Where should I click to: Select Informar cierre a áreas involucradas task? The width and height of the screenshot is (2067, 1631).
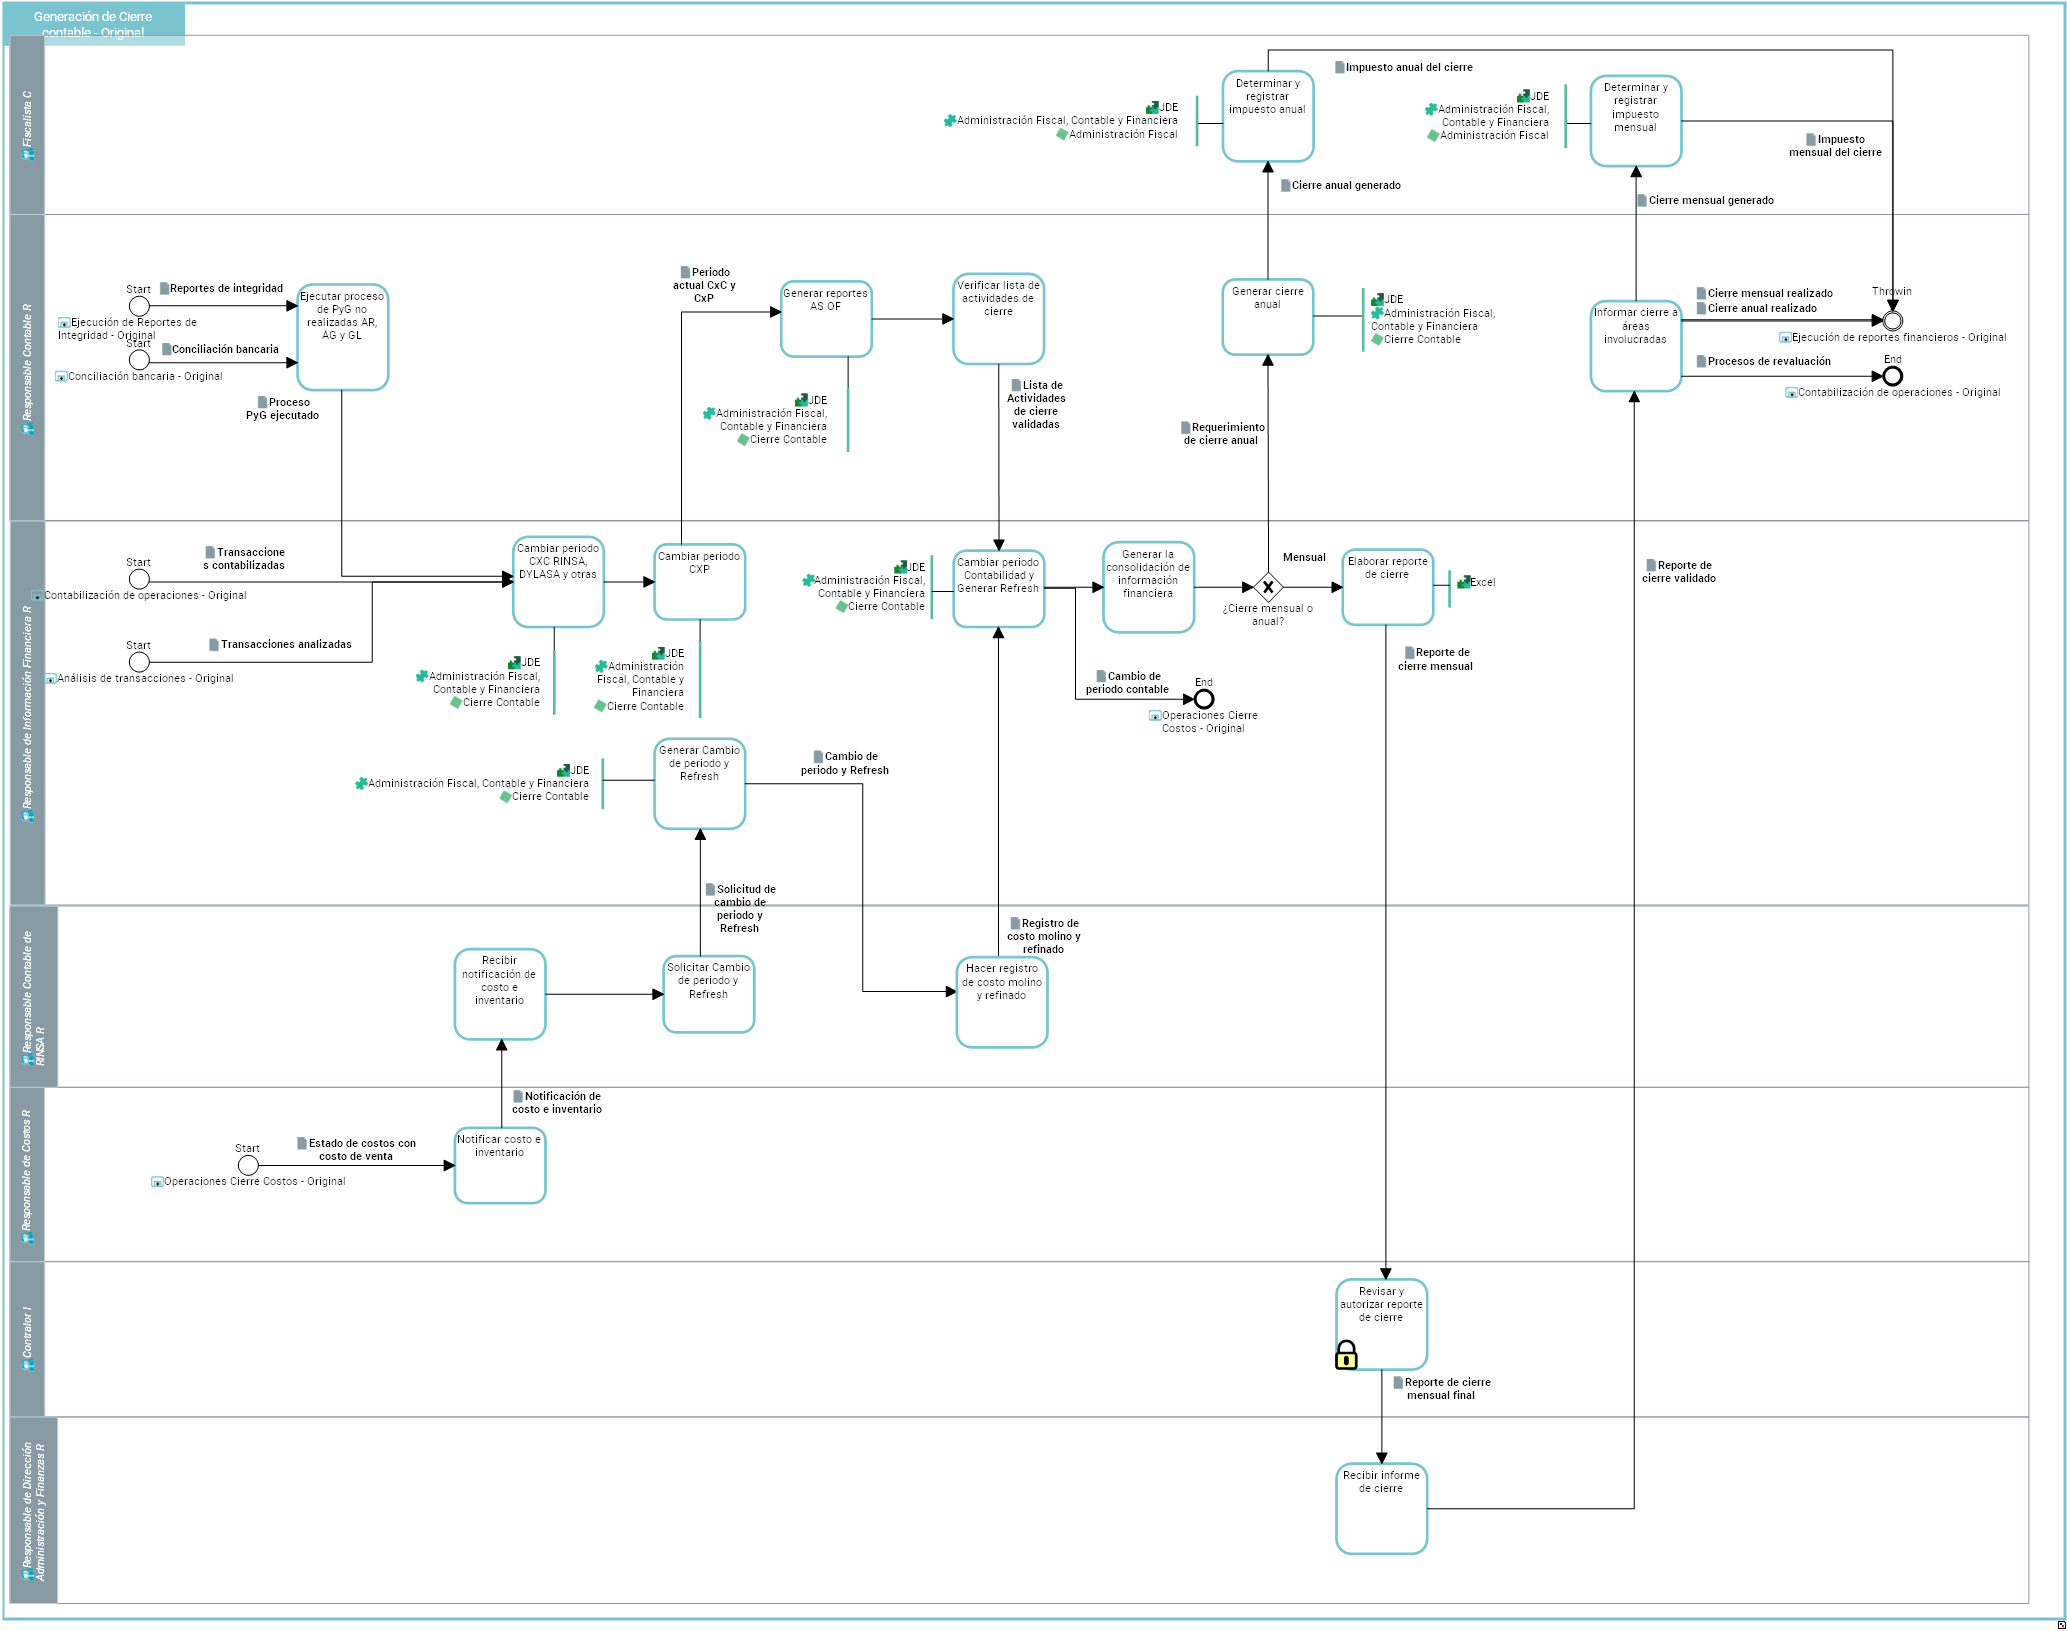[x=1635, y=346]
